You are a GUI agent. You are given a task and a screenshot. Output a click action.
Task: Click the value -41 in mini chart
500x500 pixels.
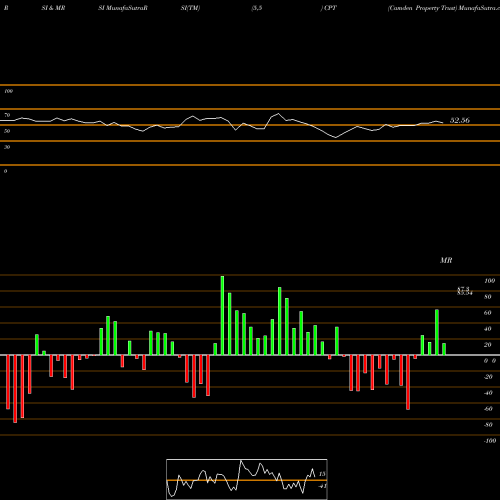322,486
